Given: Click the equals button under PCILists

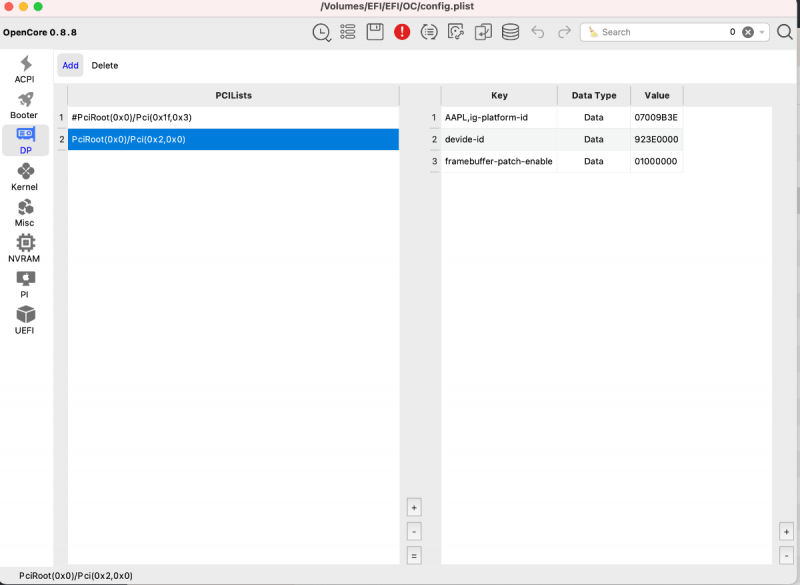Looking at the screenshot, I should click(414, 555).
